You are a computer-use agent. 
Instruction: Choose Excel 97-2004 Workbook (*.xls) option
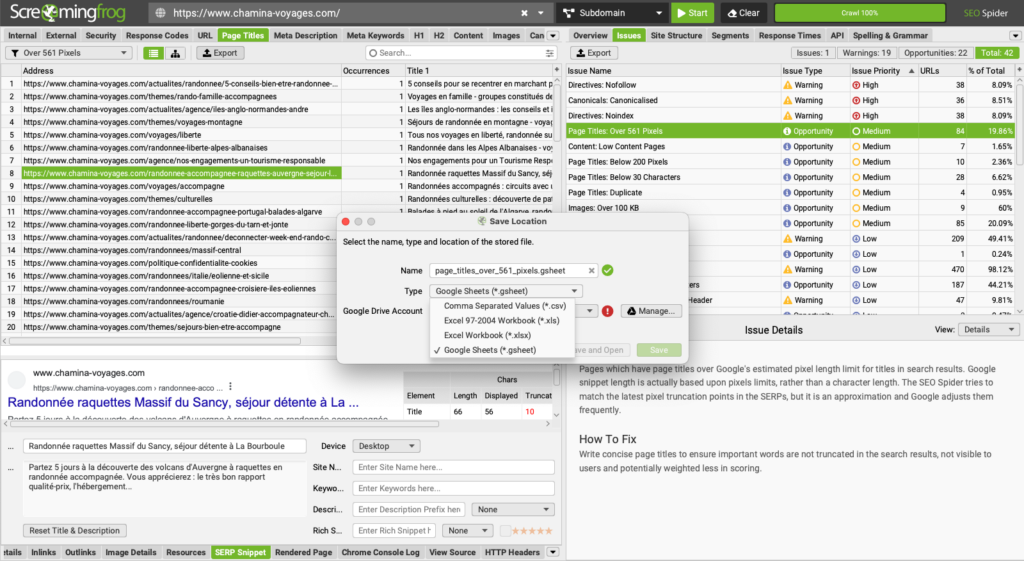(x=502, y=321)
